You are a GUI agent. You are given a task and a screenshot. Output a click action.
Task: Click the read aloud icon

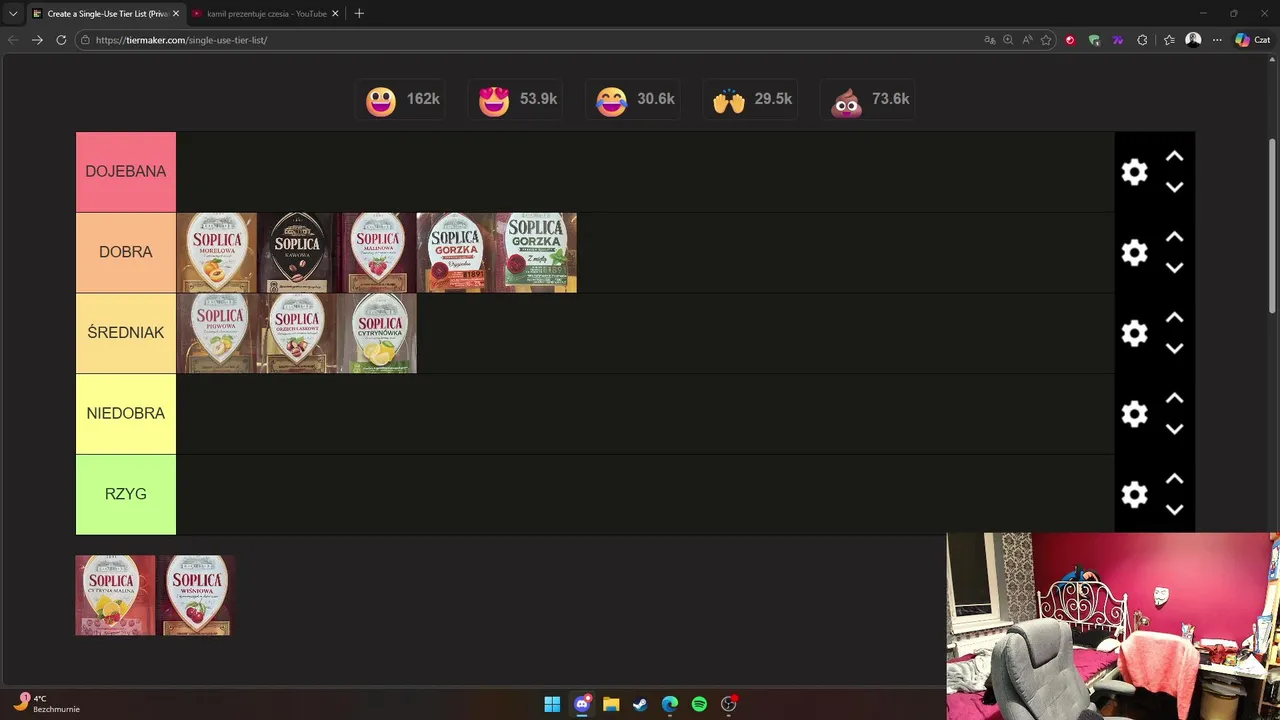(x=1027, y=40)
